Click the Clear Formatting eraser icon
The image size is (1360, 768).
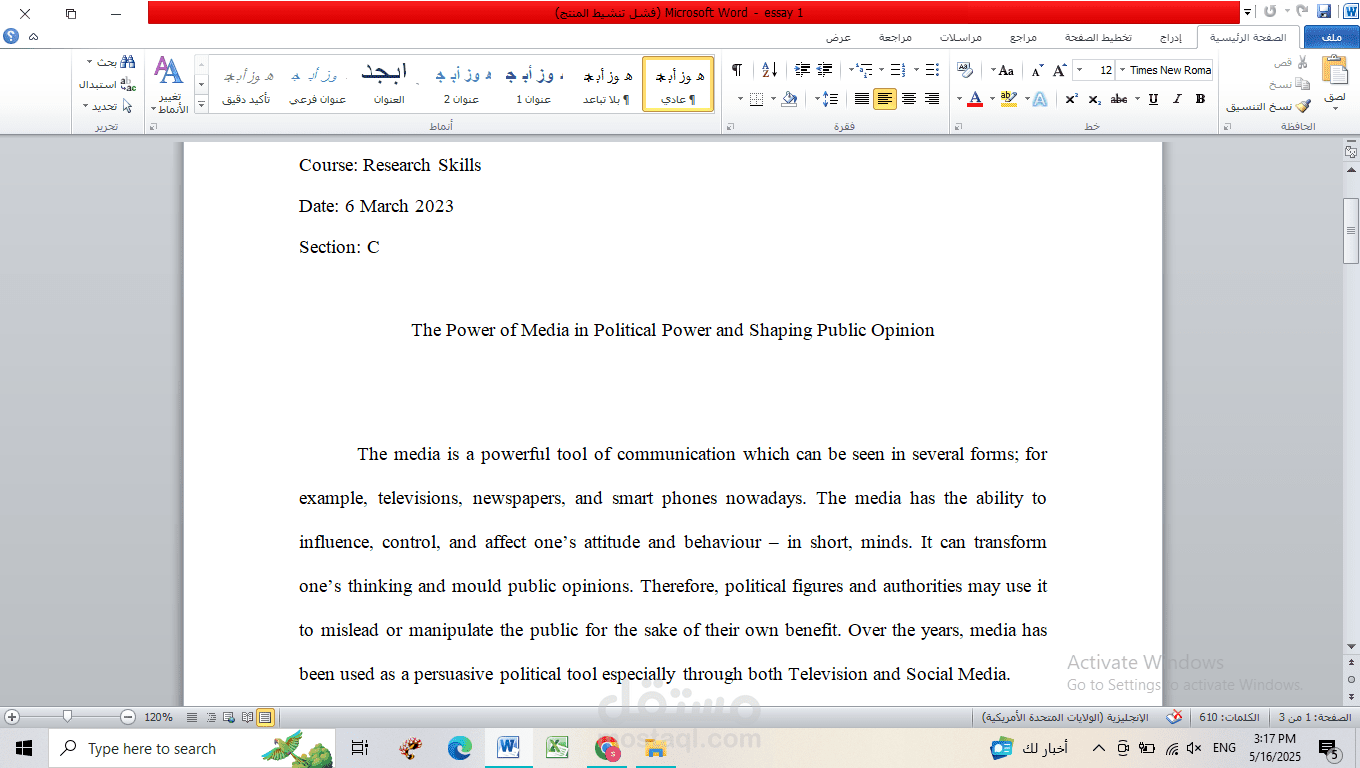pyautogui.click(x=964, y=70)
